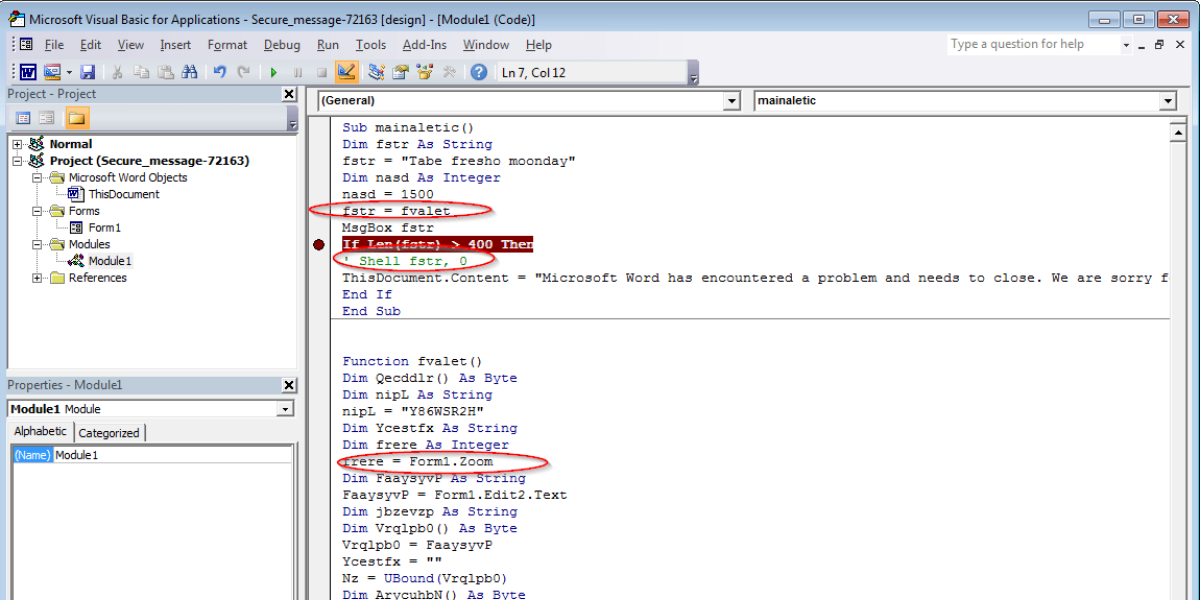Switch to the Categorized properties tab
Image resolution: width=1200 pixels, height=600 pixels.
[x=109, y=433]
